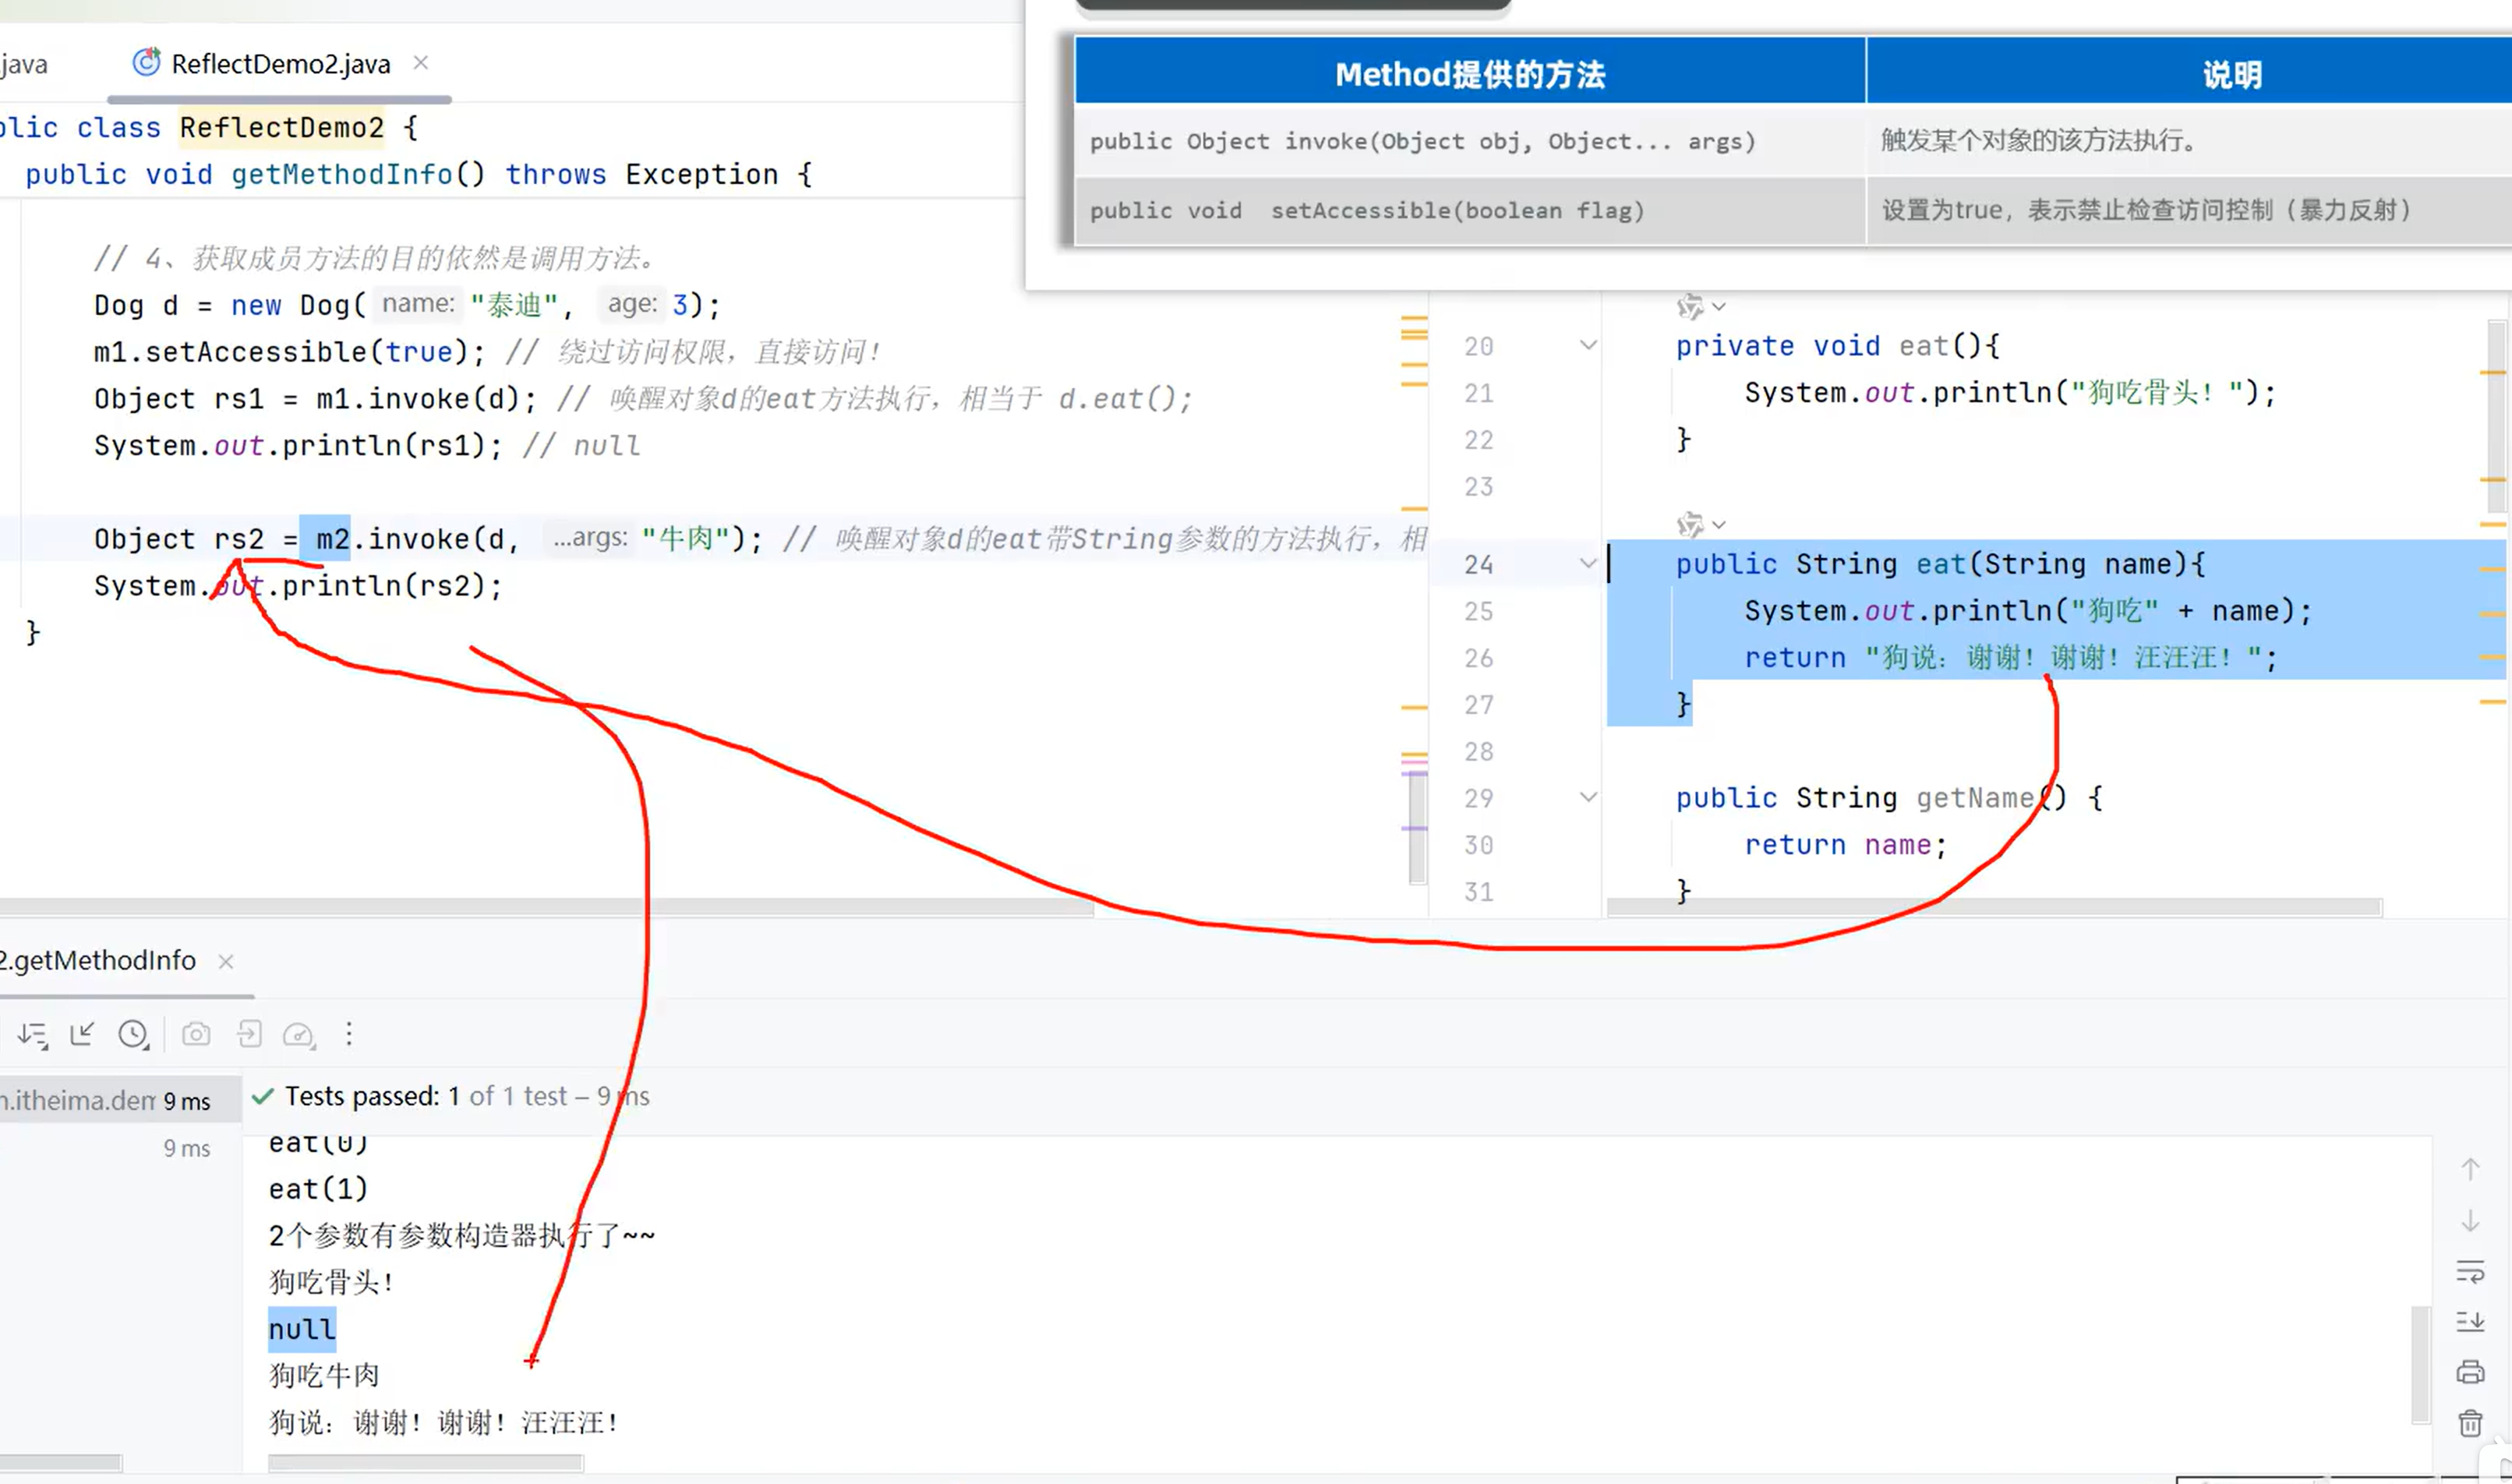Viewport: 2512px width, 1484px height.
Task: Click the up arrow in console sidebar
Action: pos(2470,1169)
